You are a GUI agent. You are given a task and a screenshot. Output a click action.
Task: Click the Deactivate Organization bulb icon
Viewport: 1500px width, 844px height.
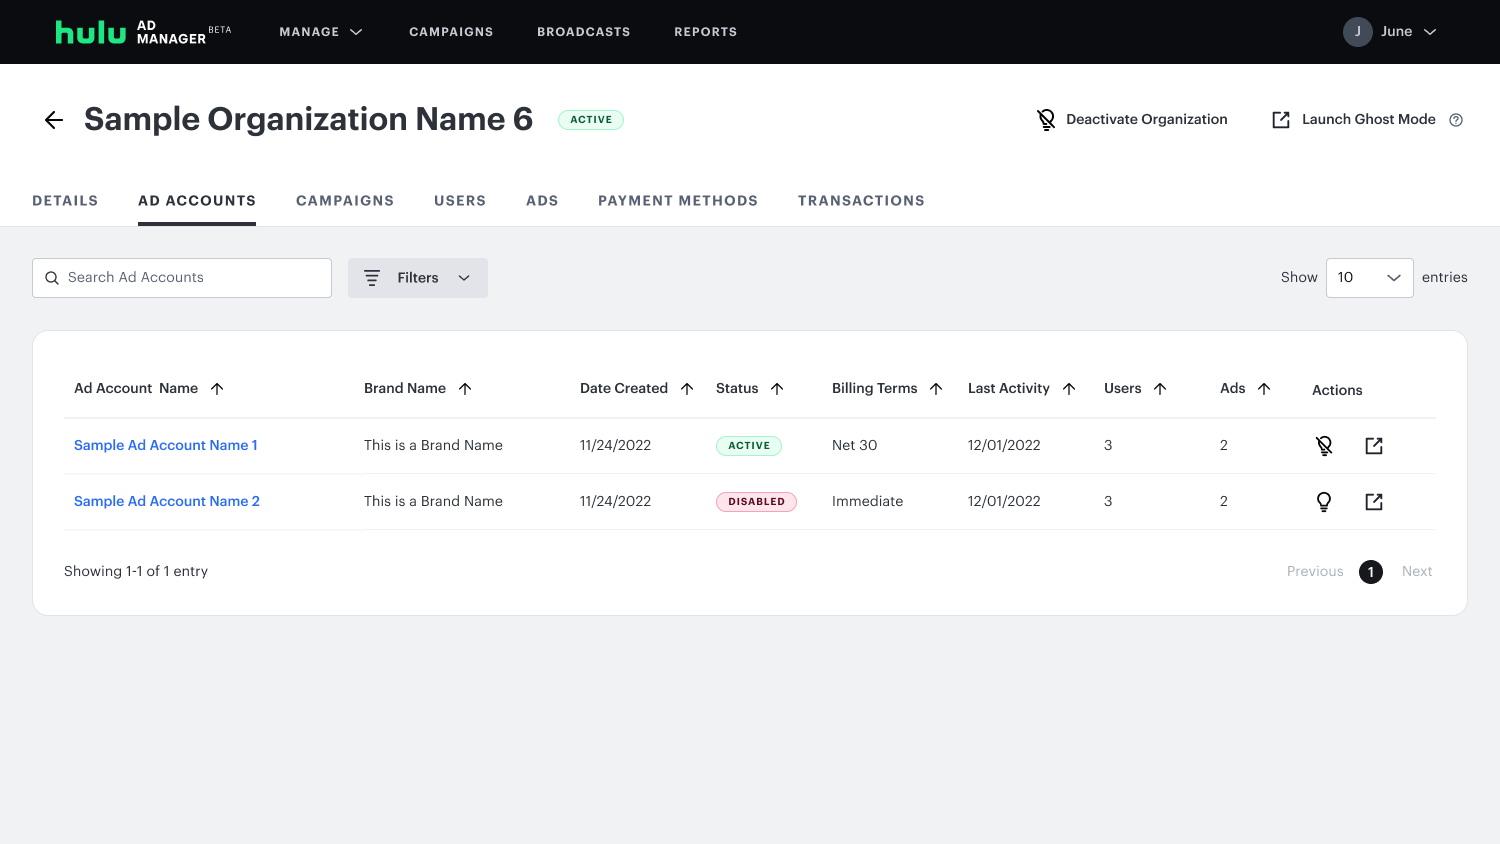(x=1046, y=119)
